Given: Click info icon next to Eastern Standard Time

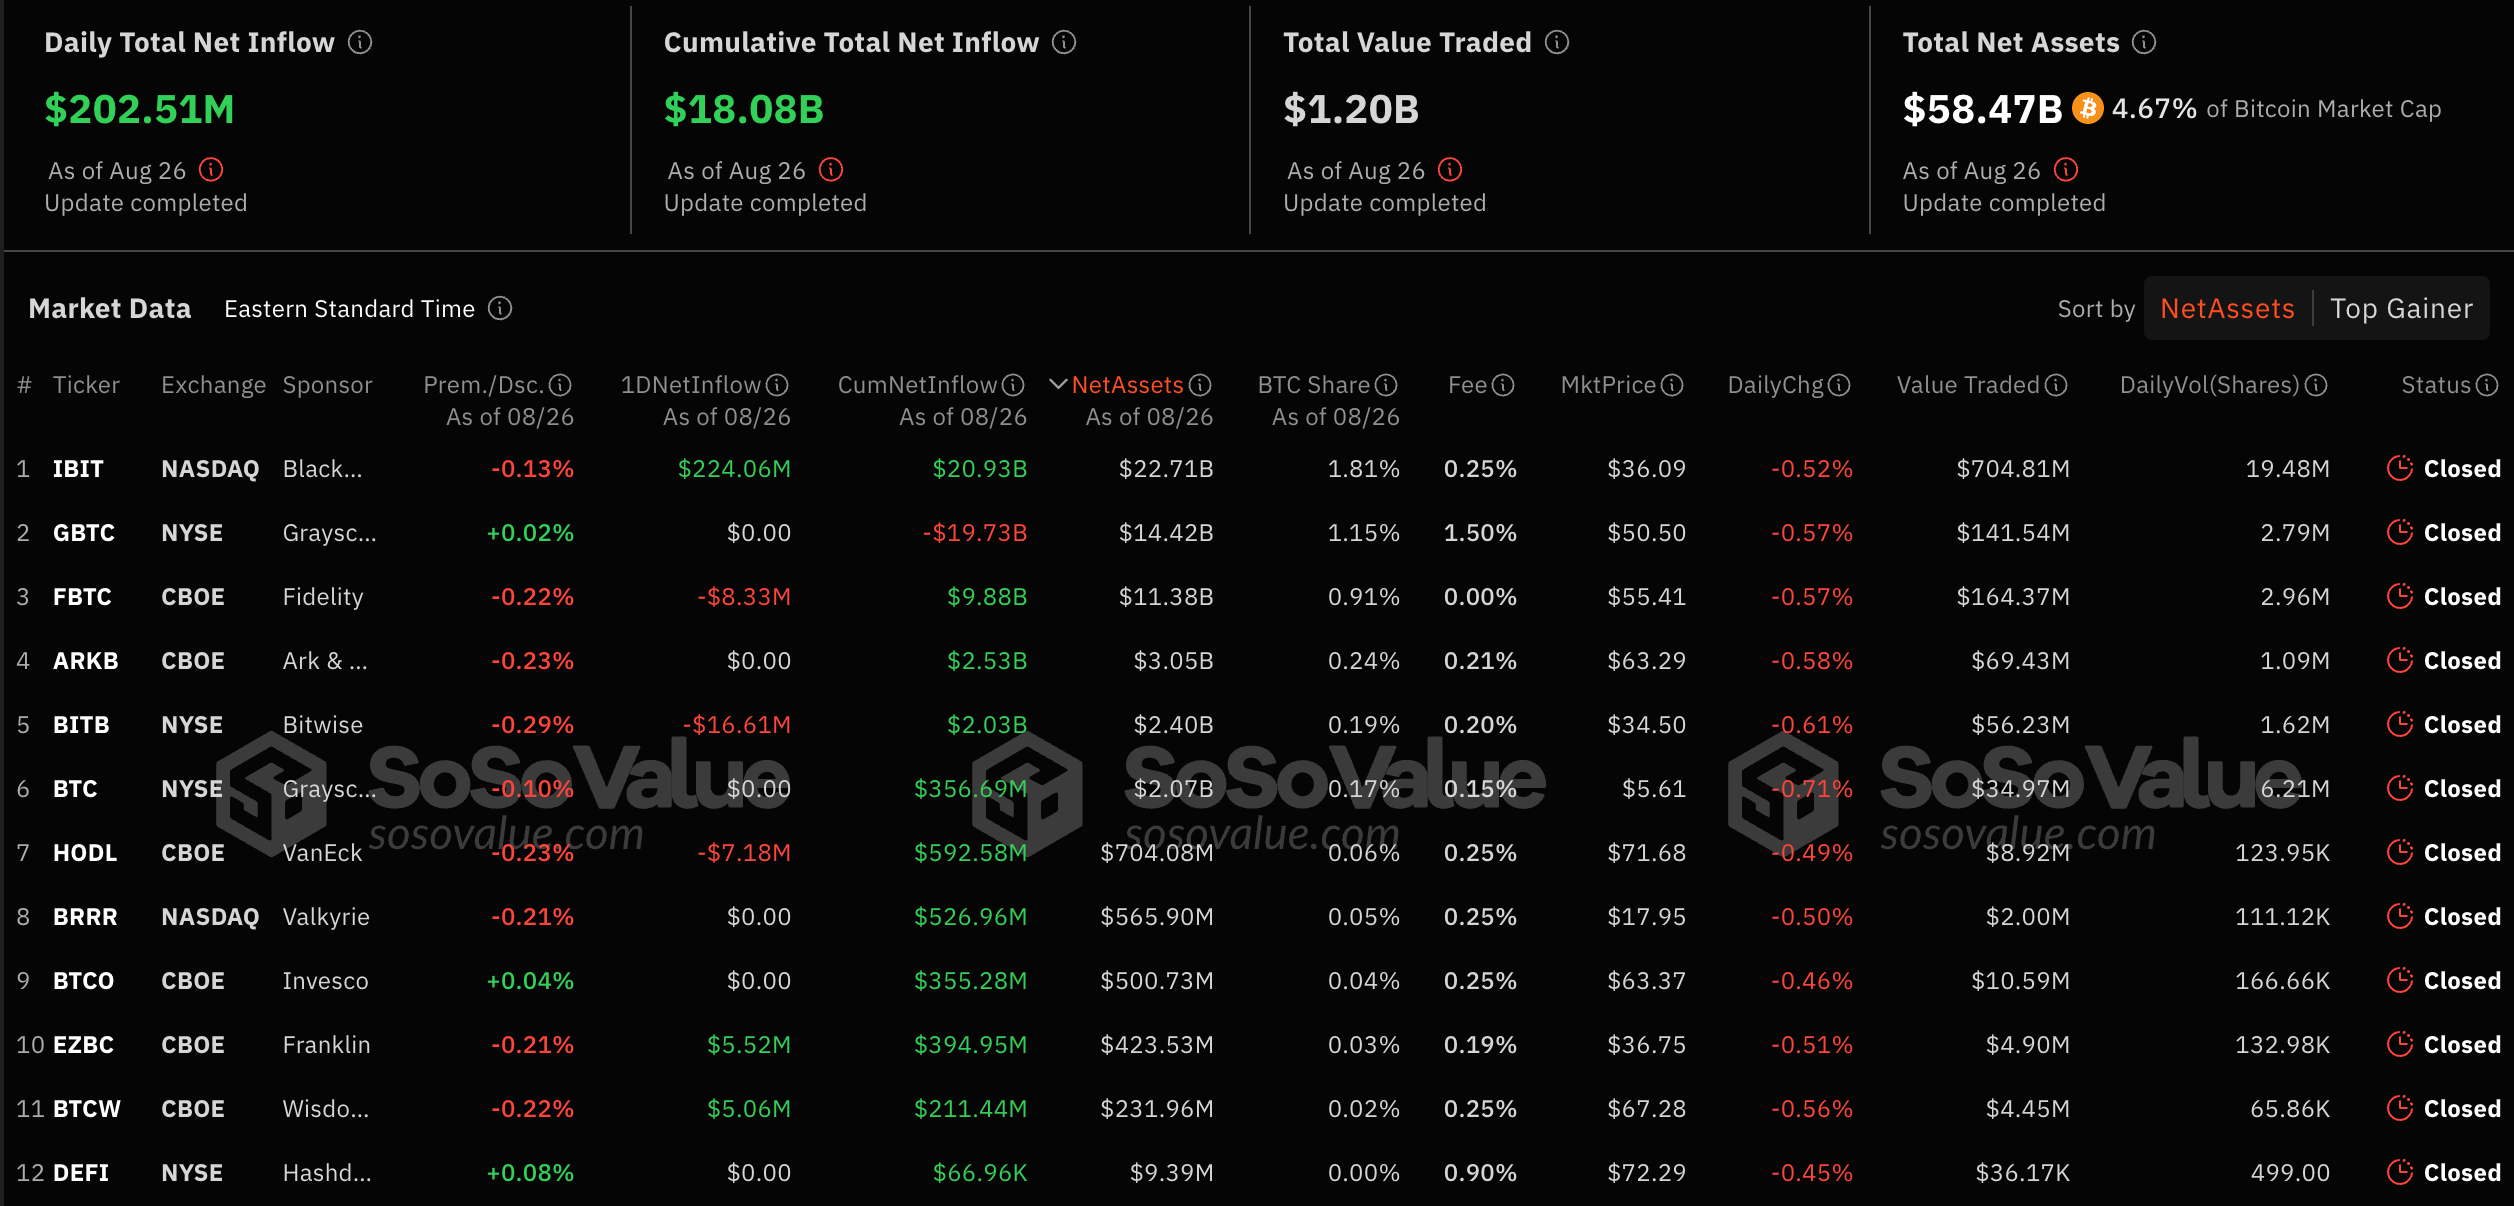Looking at the screenshot, I should tap(500, 308).
